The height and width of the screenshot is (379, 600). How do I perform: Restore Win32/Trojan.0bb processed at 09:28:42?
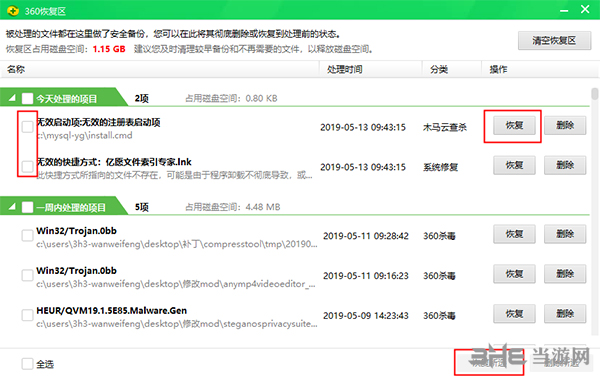(x=514, y=234)
